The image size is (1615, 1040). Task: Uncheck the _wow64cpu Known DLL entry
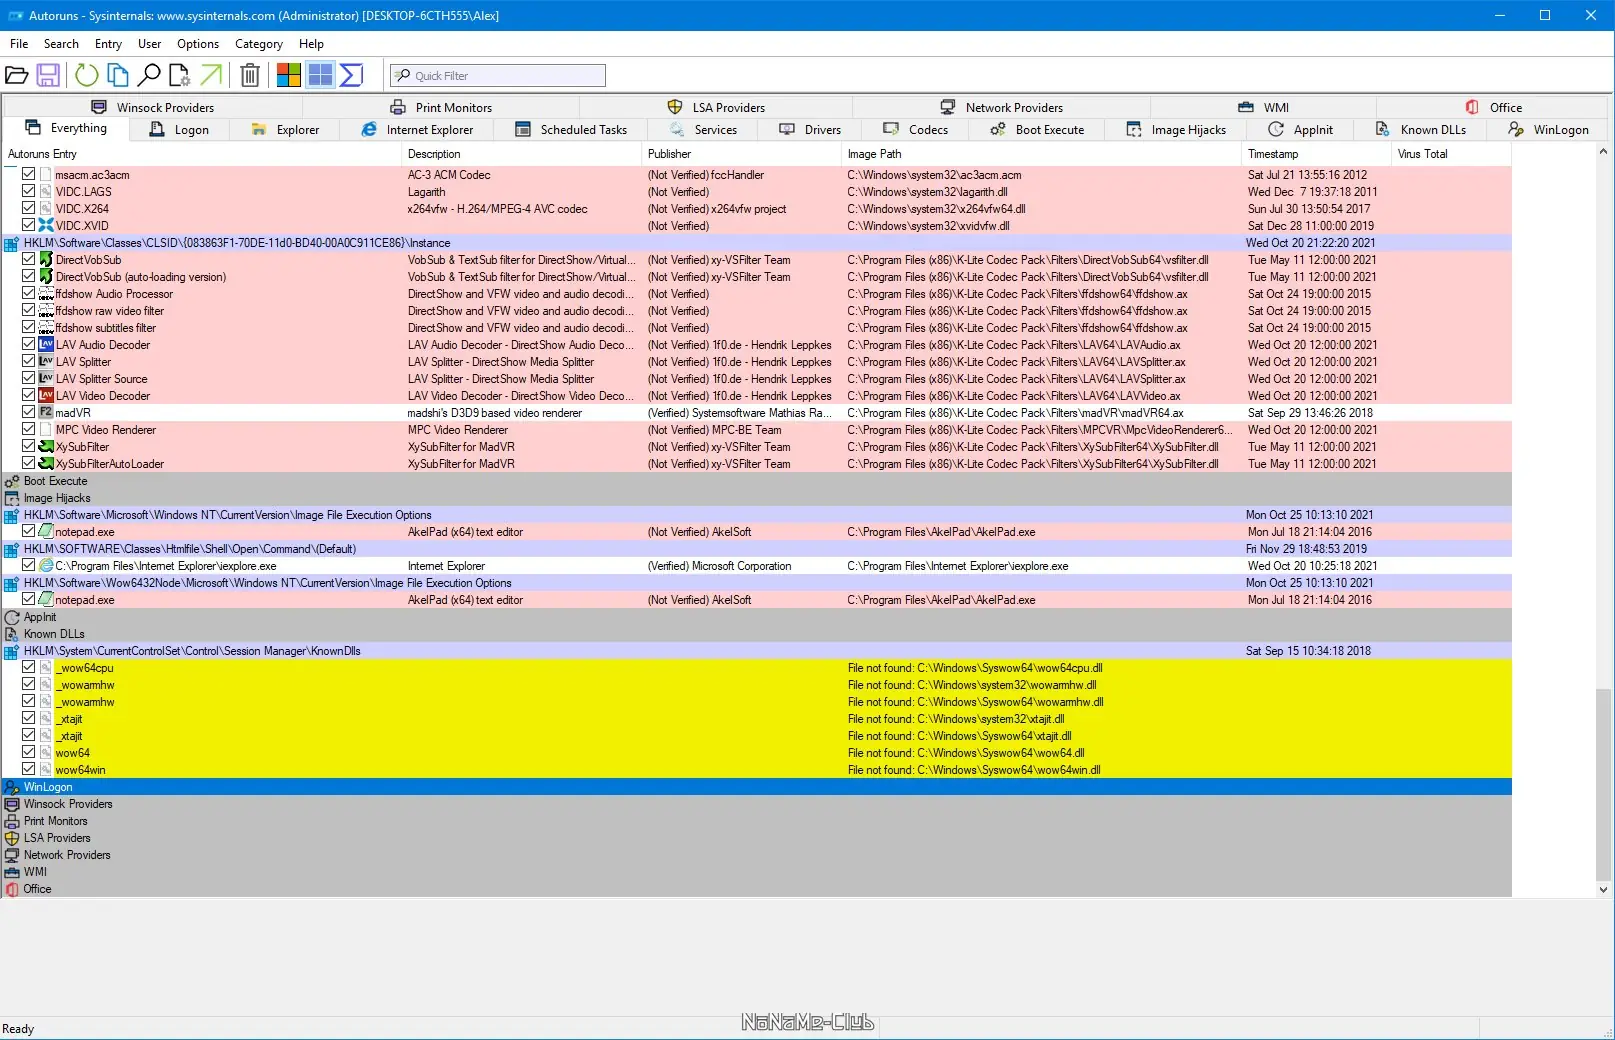(29, 667)
